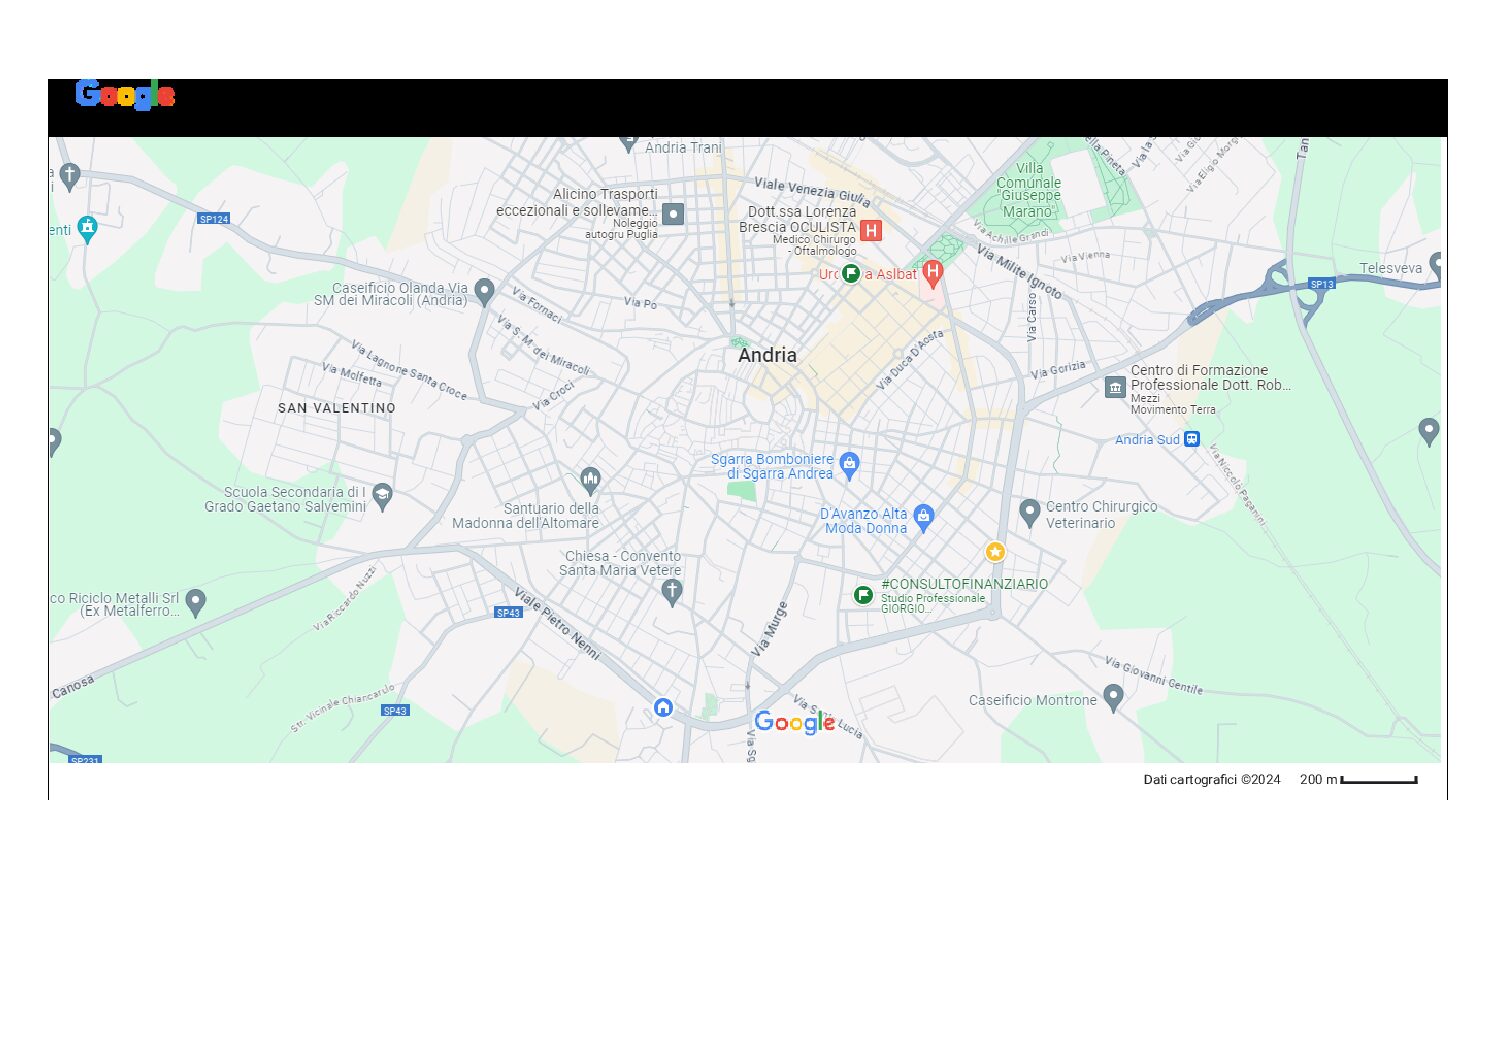Click the 'Via Gorizia' street label

[1058, 370]
